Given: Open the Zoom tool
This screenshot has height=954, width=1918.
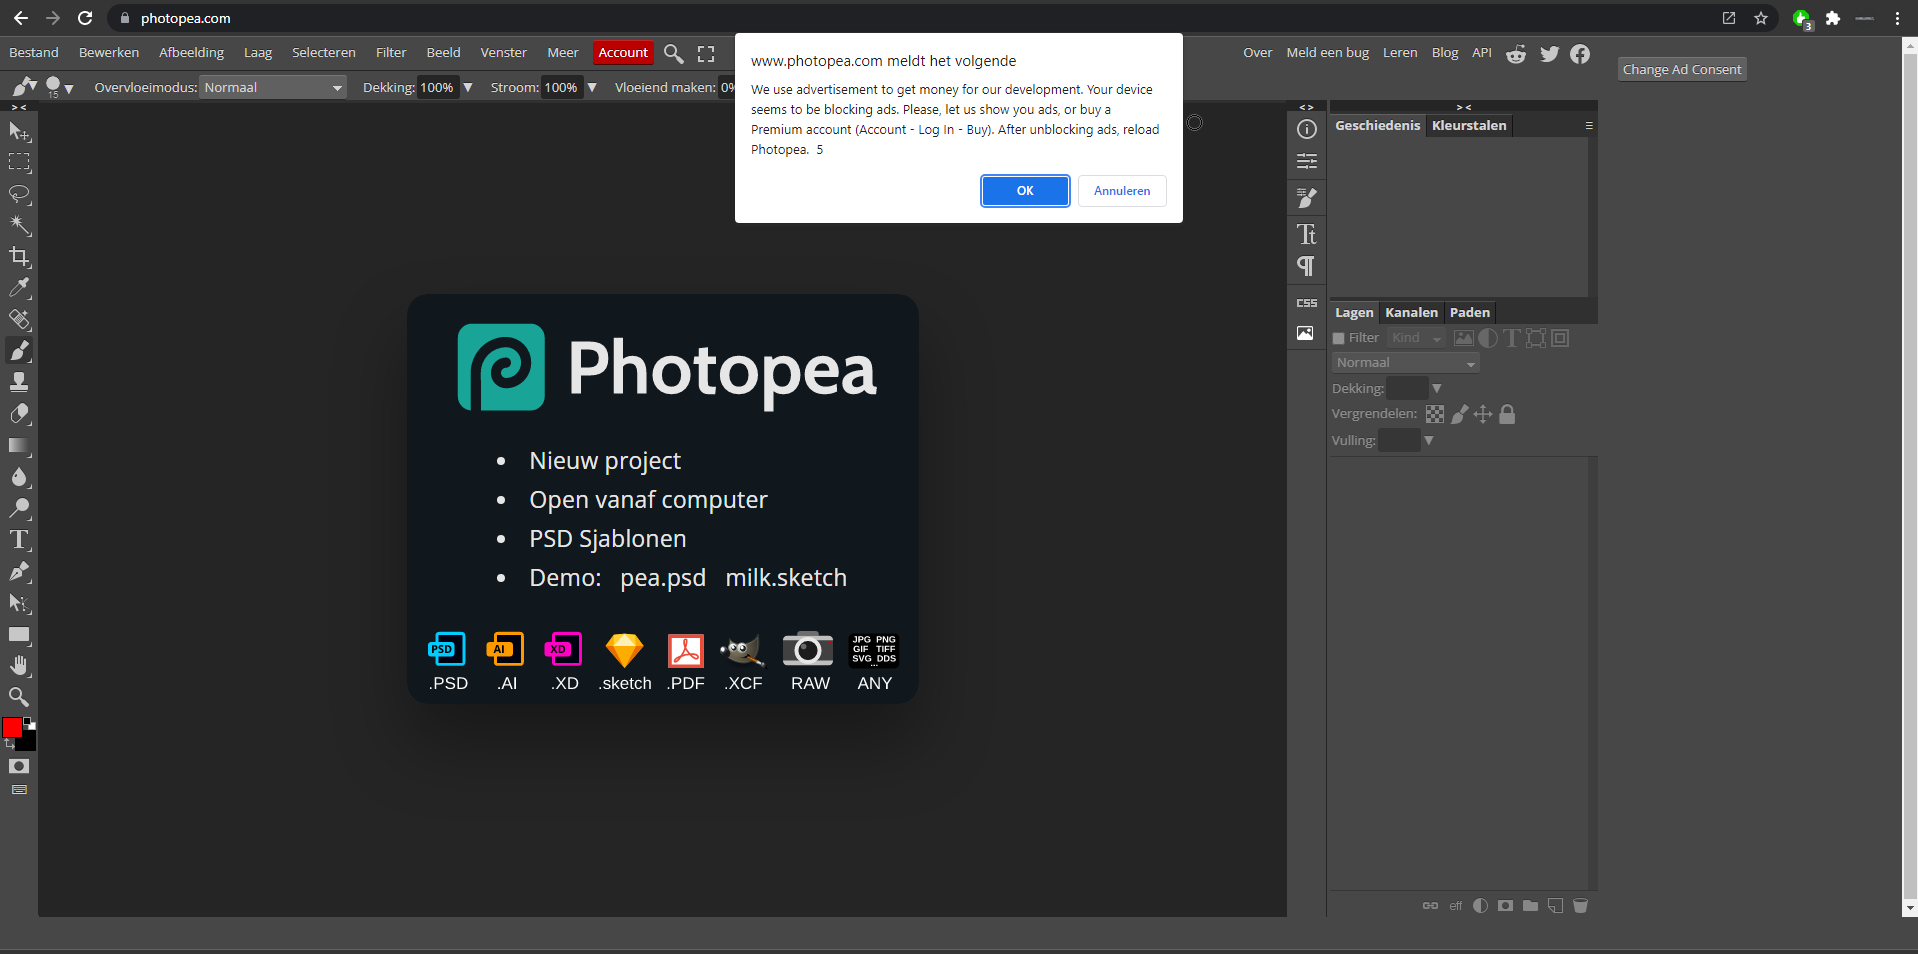Looking at the screenshot, I should [x=18, y=697].
